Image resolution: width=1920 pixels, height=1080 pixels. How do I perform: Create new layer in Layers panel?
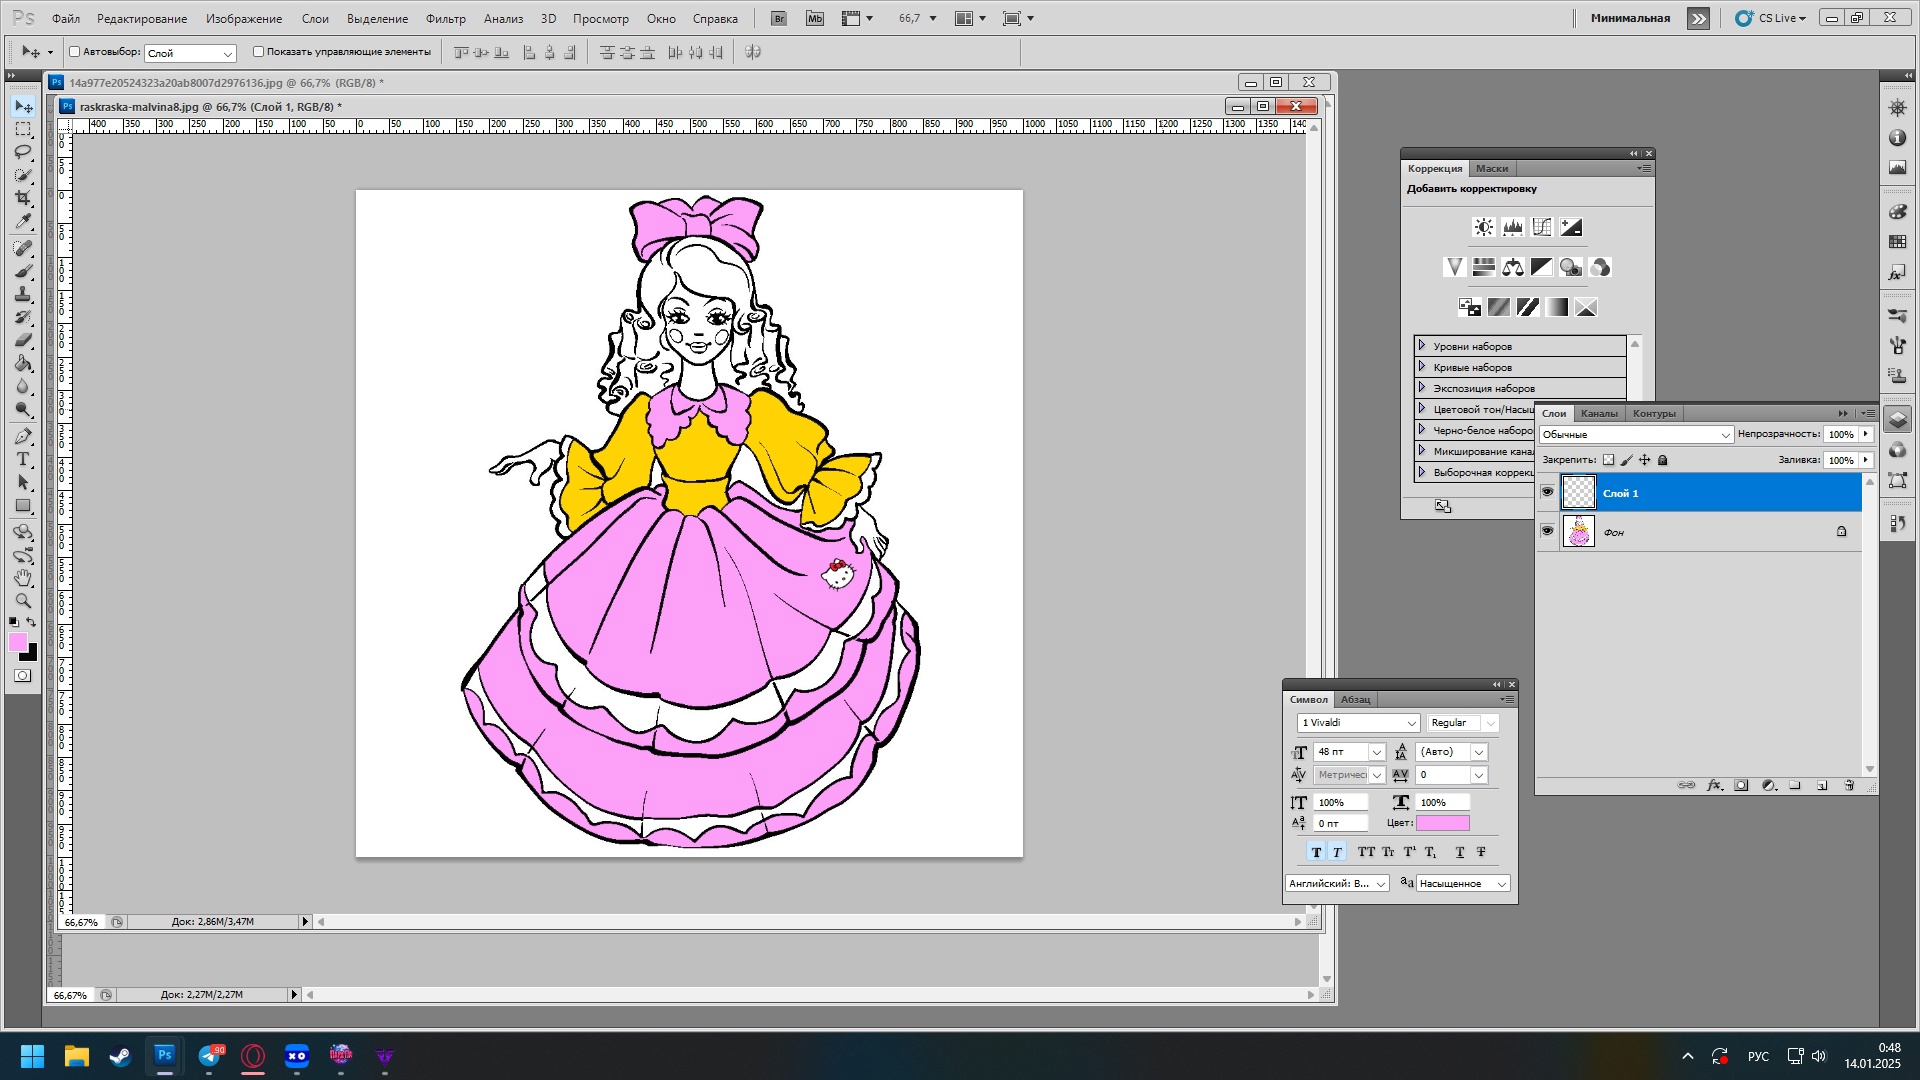pos(1822,786)
